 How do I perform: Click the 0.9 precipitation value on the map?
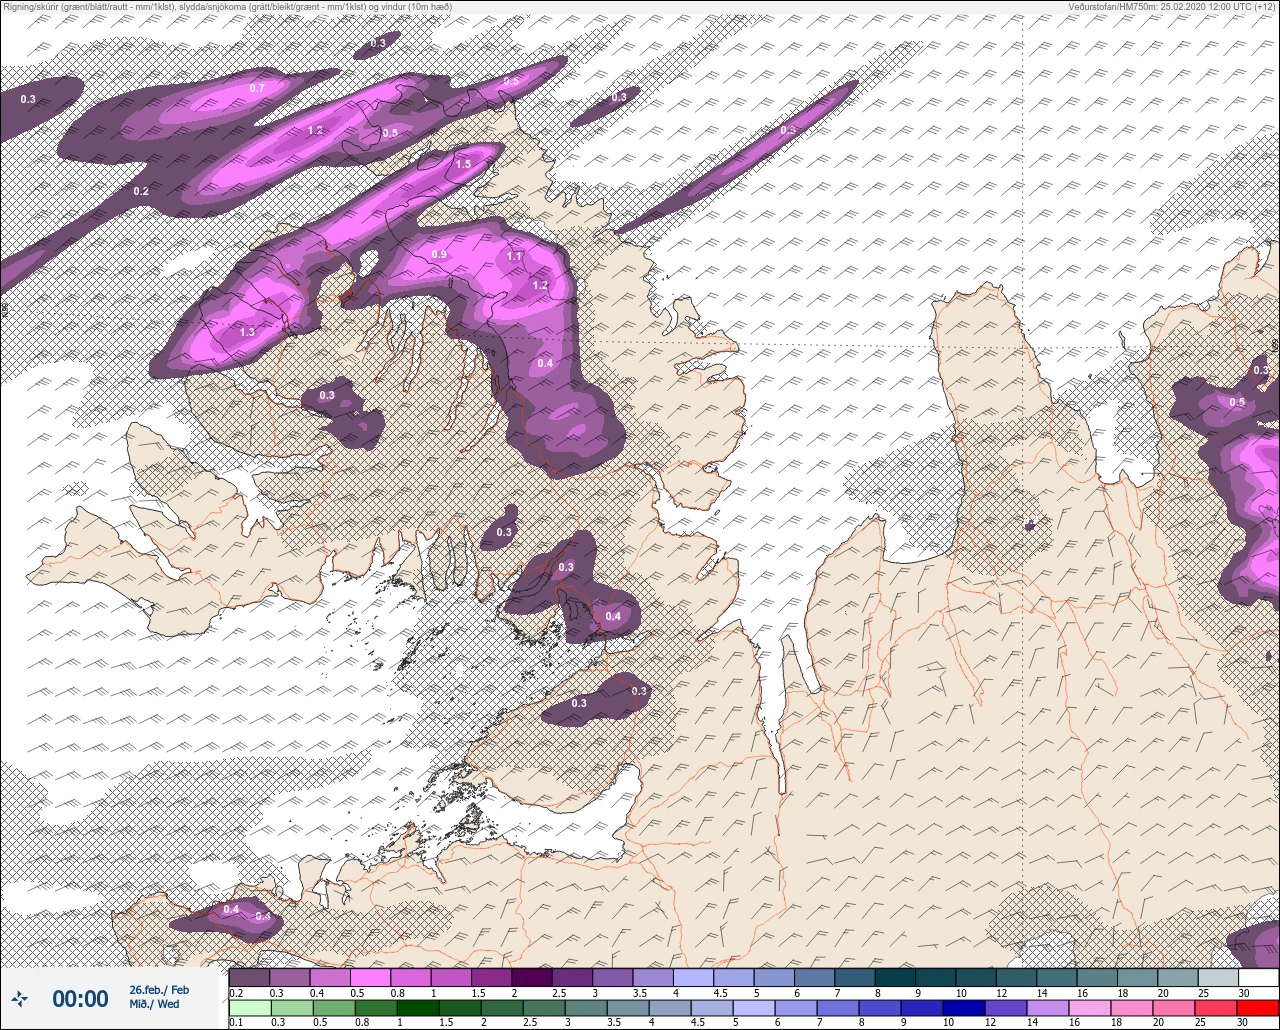(x=439, y=254)
